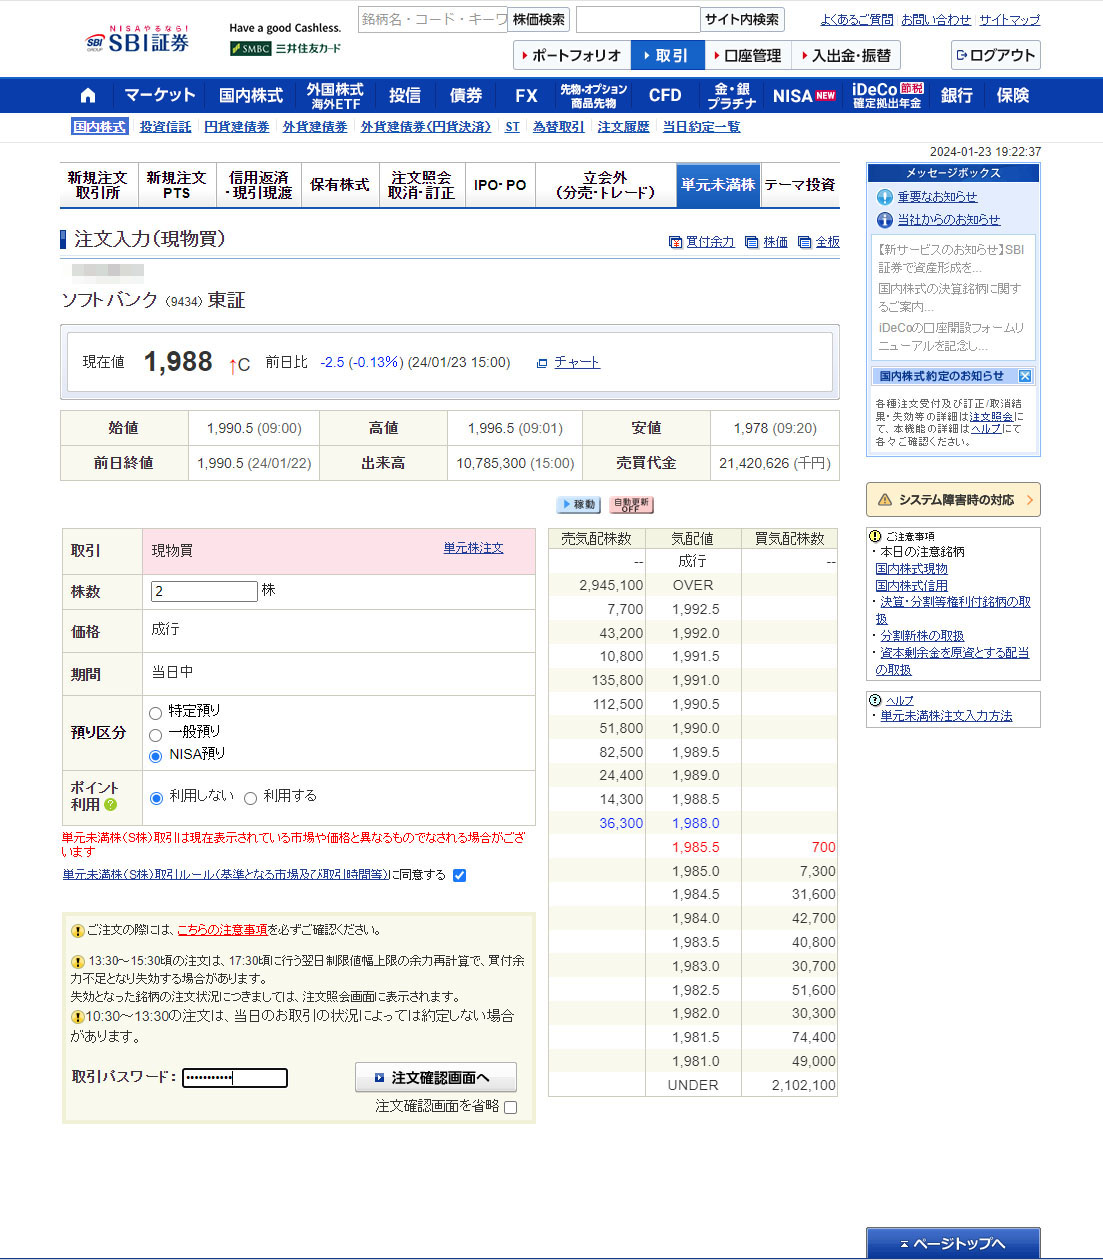Viewport: 1103px width, 1260px height.
Task: Switch to the 保有株式 tab
Action: 340,185
